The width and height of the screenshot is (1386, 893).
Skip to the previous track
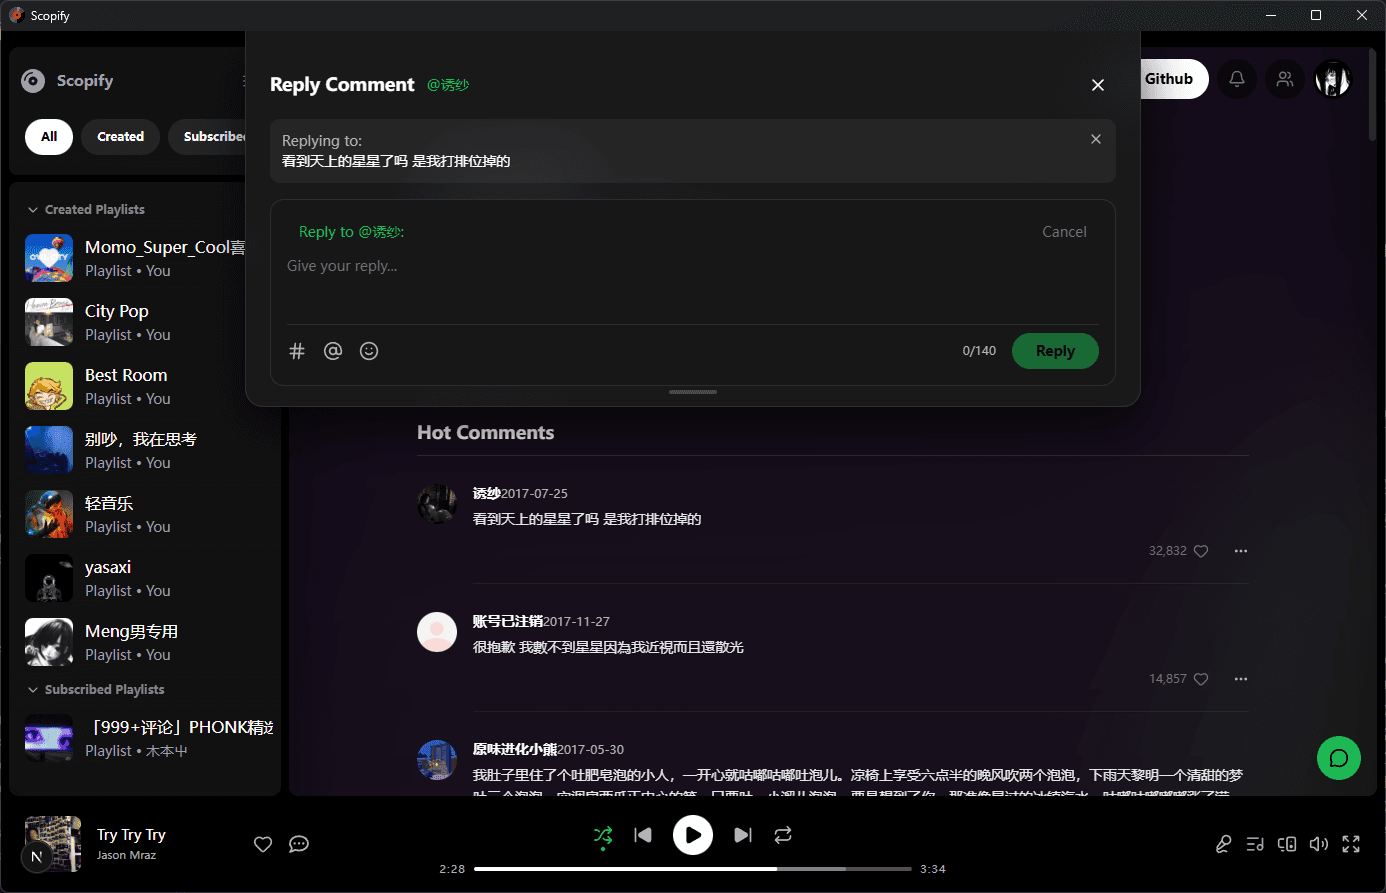643,835
